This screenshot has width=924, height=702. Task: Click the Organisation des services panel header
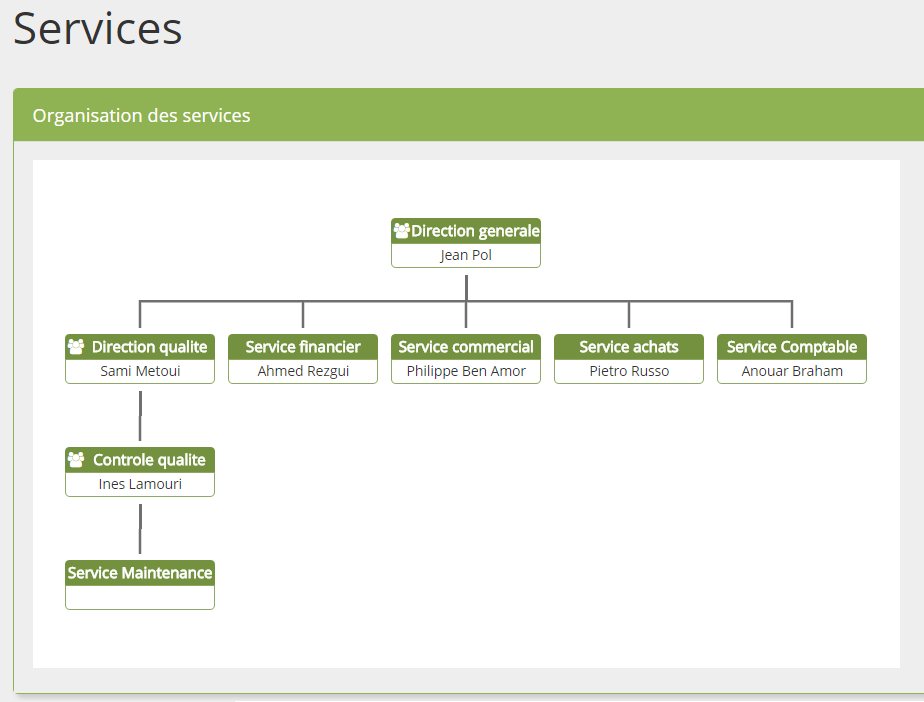click(468, 115)
